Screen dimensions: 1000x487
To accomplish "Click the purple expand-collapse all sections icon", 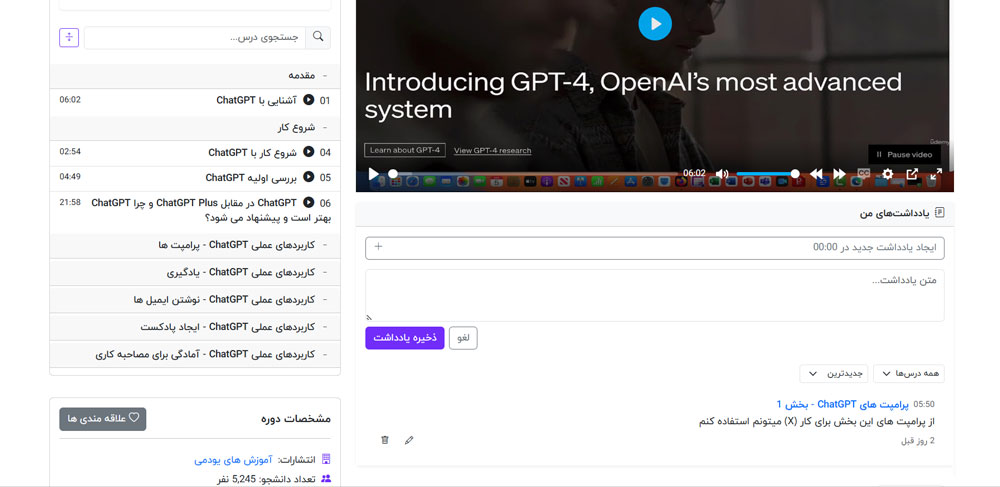I will tap(69, 38).
